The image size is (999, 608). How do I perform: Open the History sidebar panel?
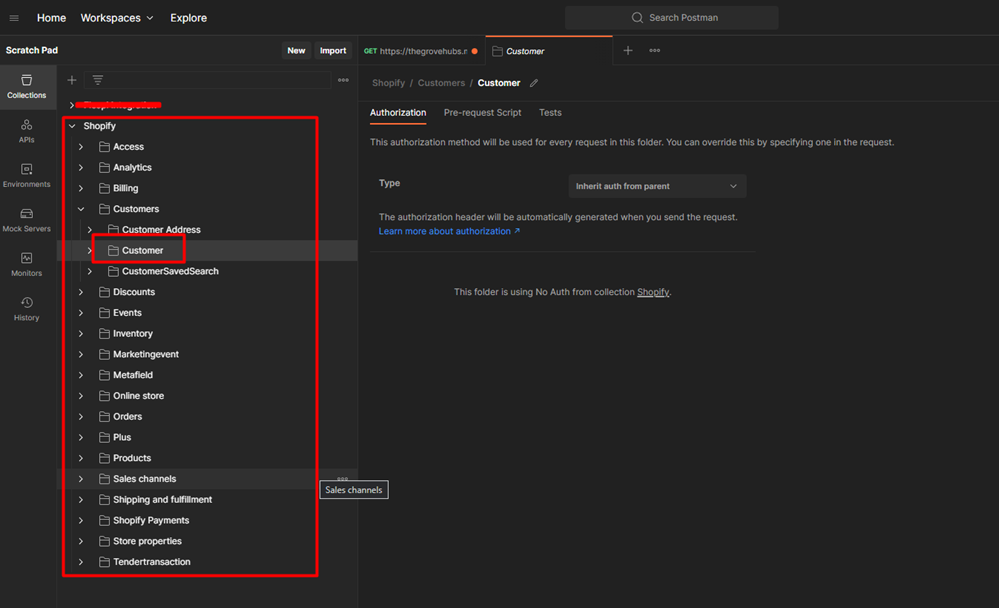click(27, 309)
